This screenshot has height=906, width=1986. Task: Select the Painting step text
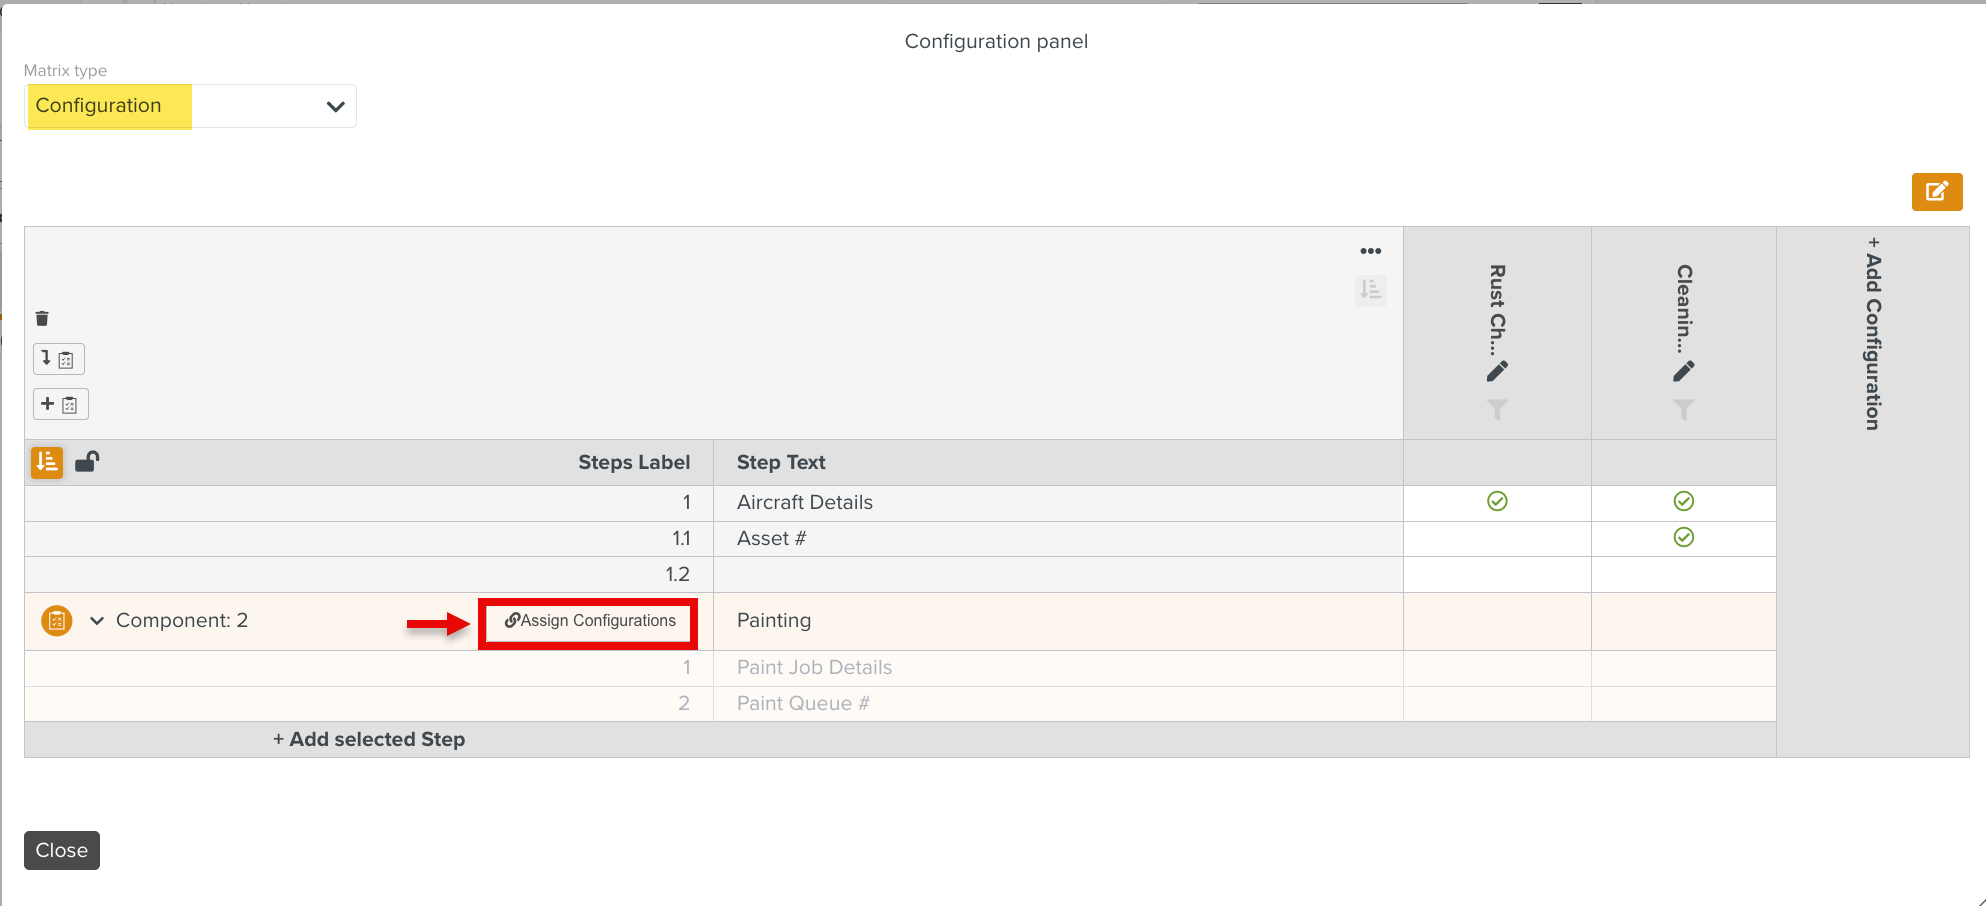774,620
